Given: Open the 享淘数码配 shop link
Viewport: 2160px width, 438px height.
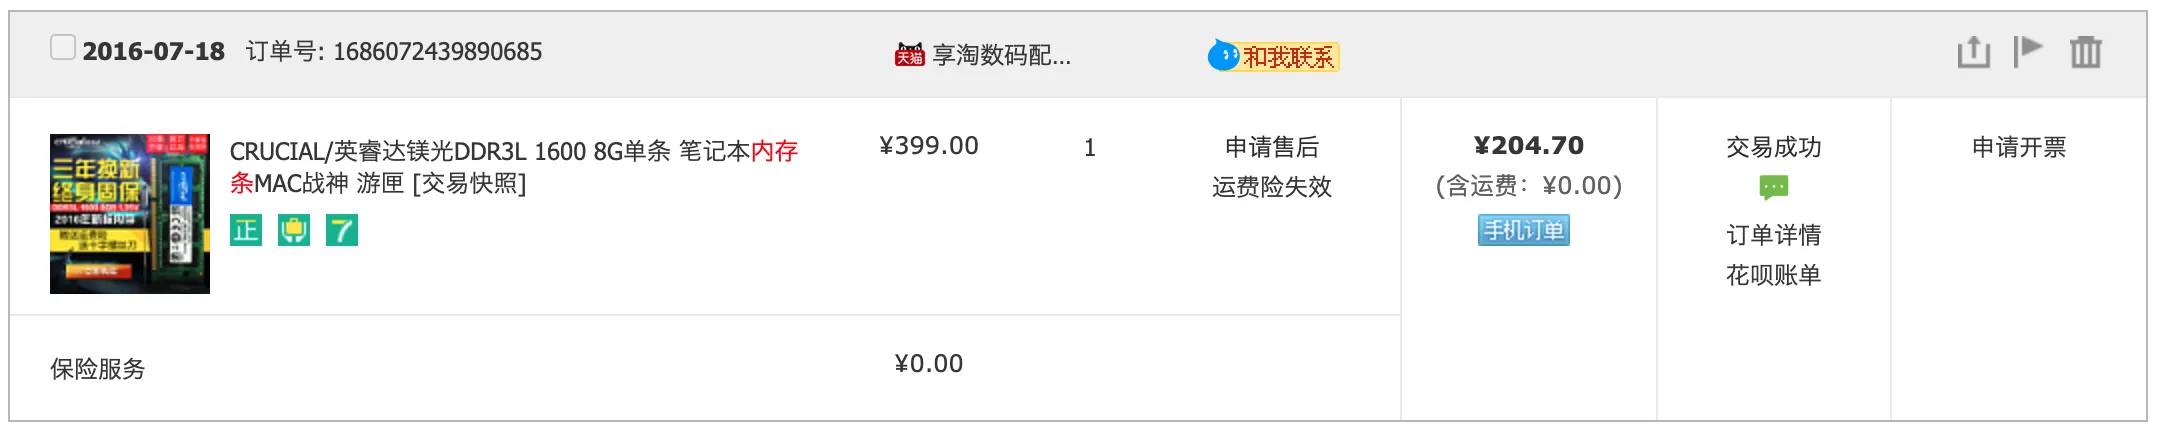Looking at the screenshot, I should pyautogui.click(x=1001, y=56).
